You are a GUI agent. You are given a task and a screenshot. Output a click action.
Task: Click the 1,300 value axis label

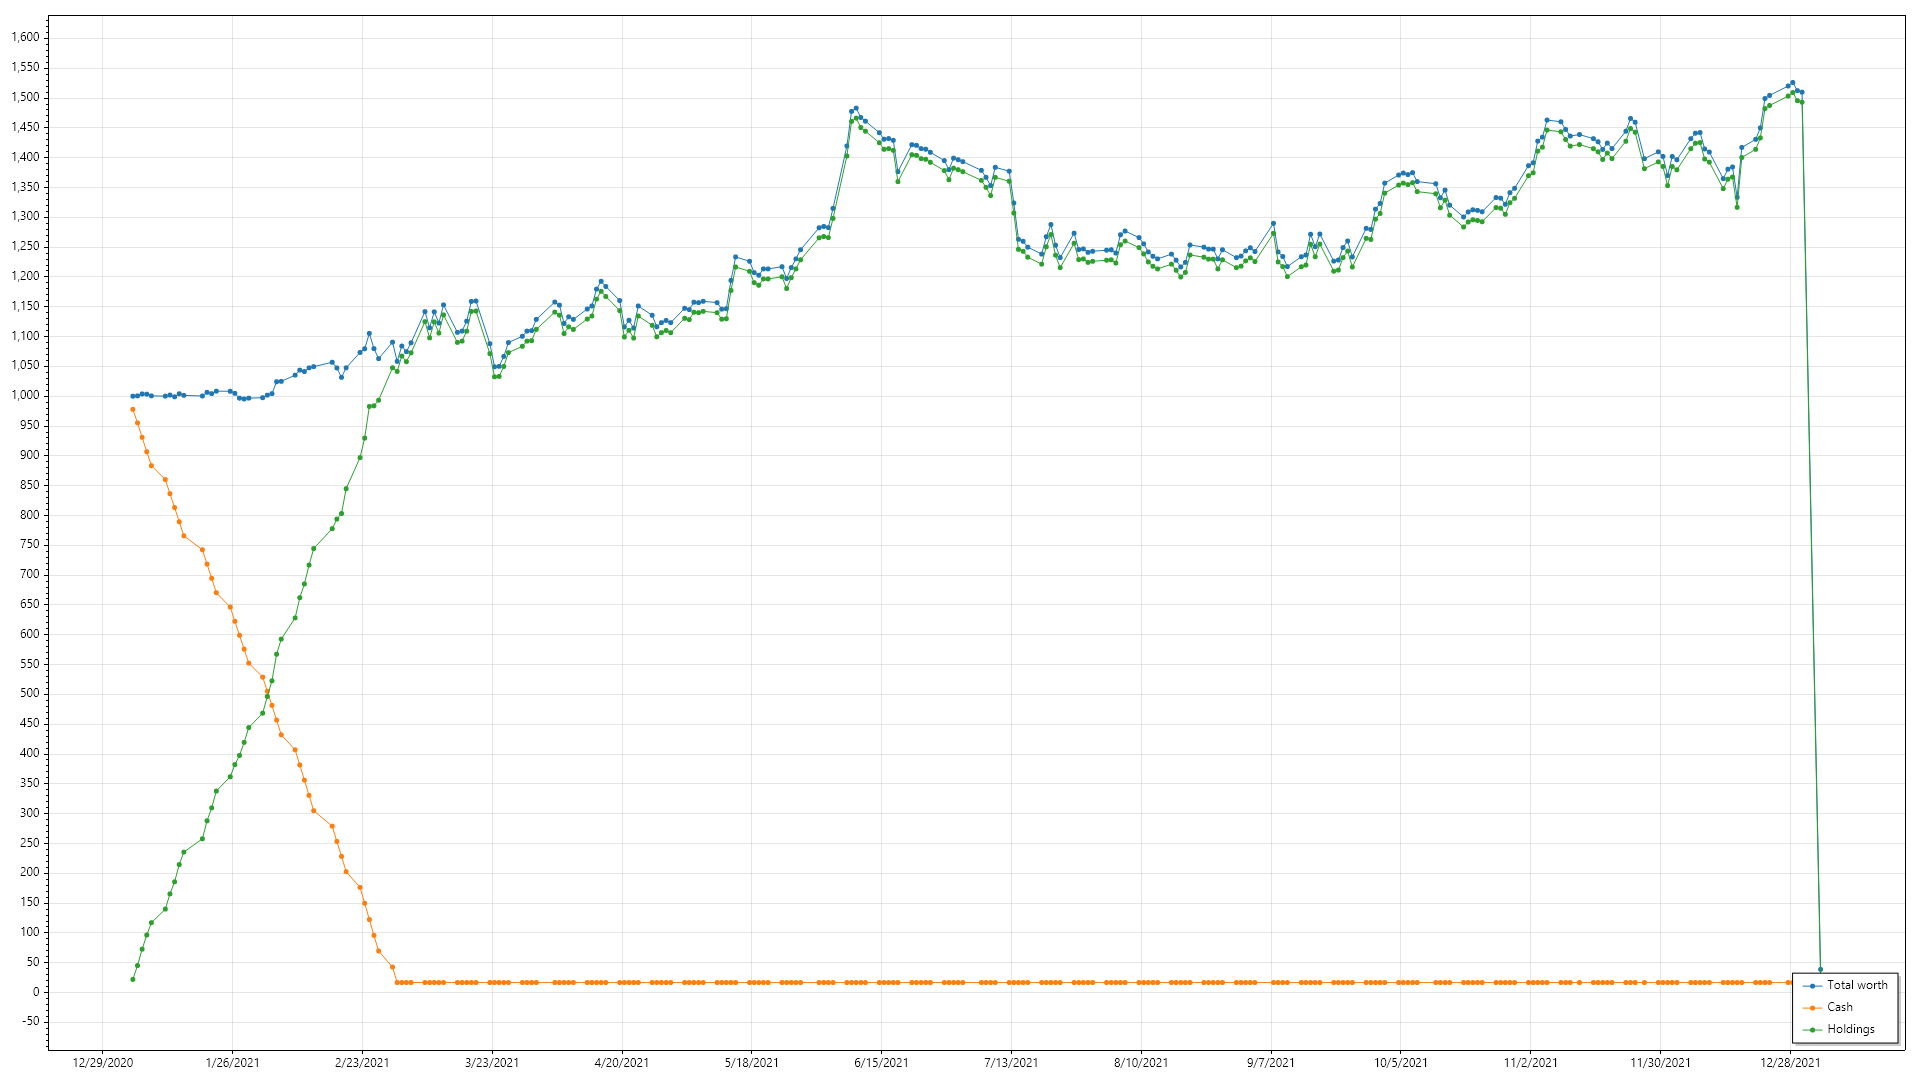click(25, 217)
